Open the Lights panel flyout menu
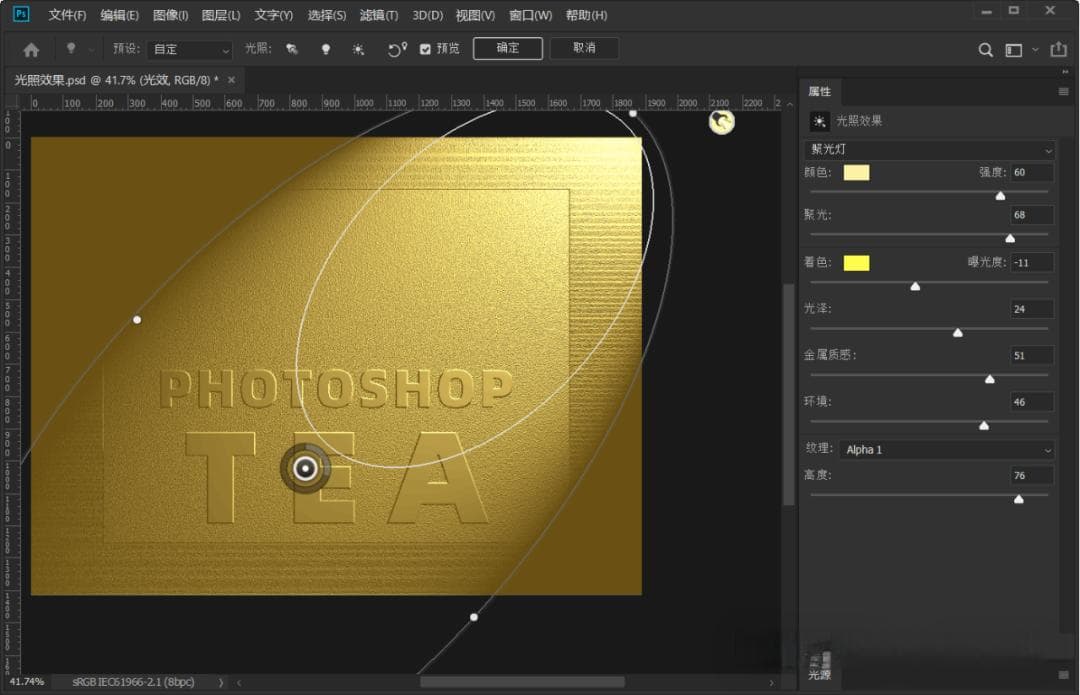 click(x=1063, y=674)
